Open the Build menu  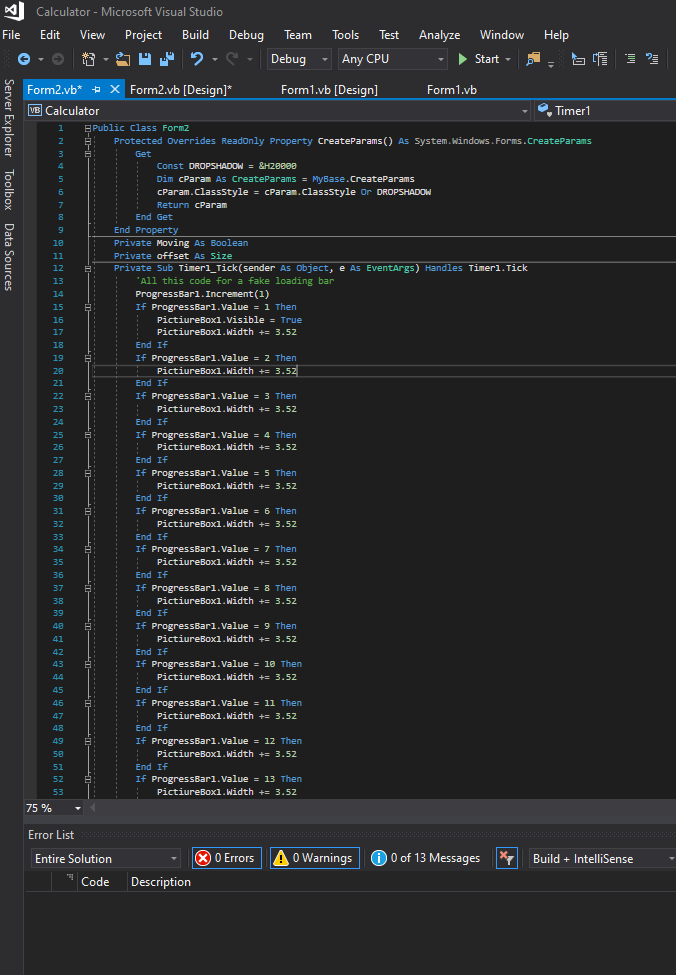pos(195,34)
